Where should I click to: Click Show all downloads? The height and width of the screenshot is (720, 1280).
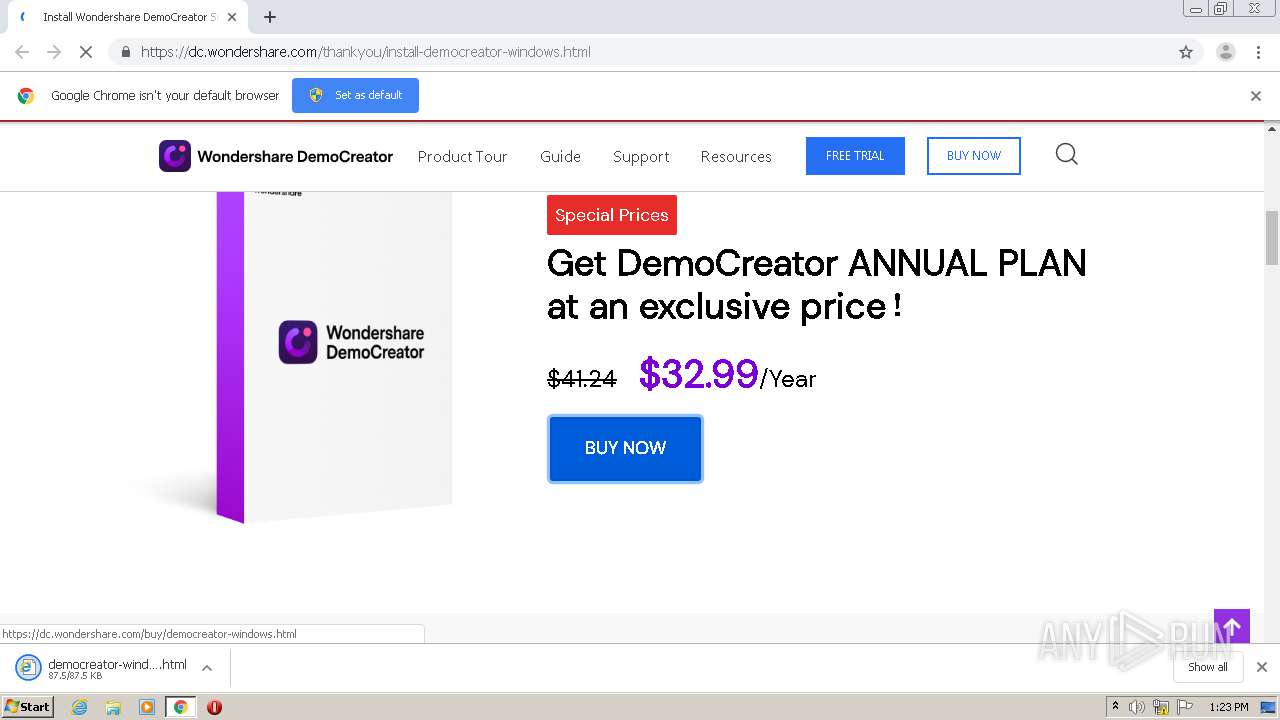click(x=1207, y=667)
